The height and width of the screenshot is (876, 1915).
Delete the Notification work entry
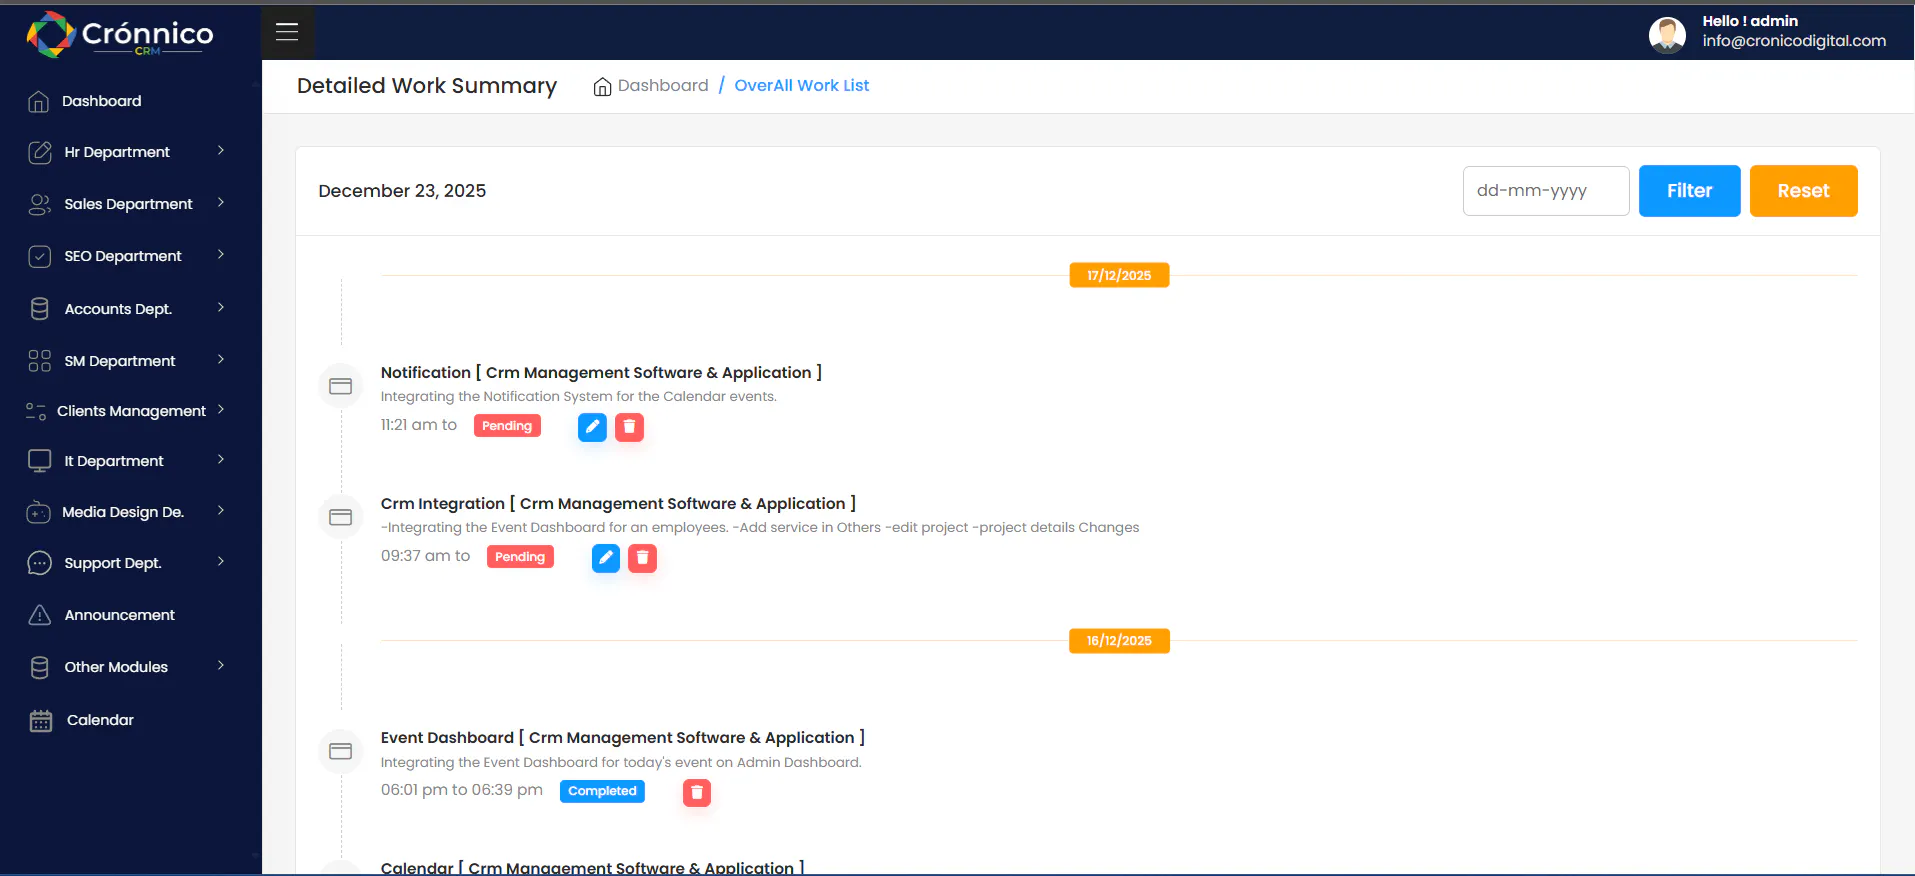pyautogui.click(x=629, y=427)
